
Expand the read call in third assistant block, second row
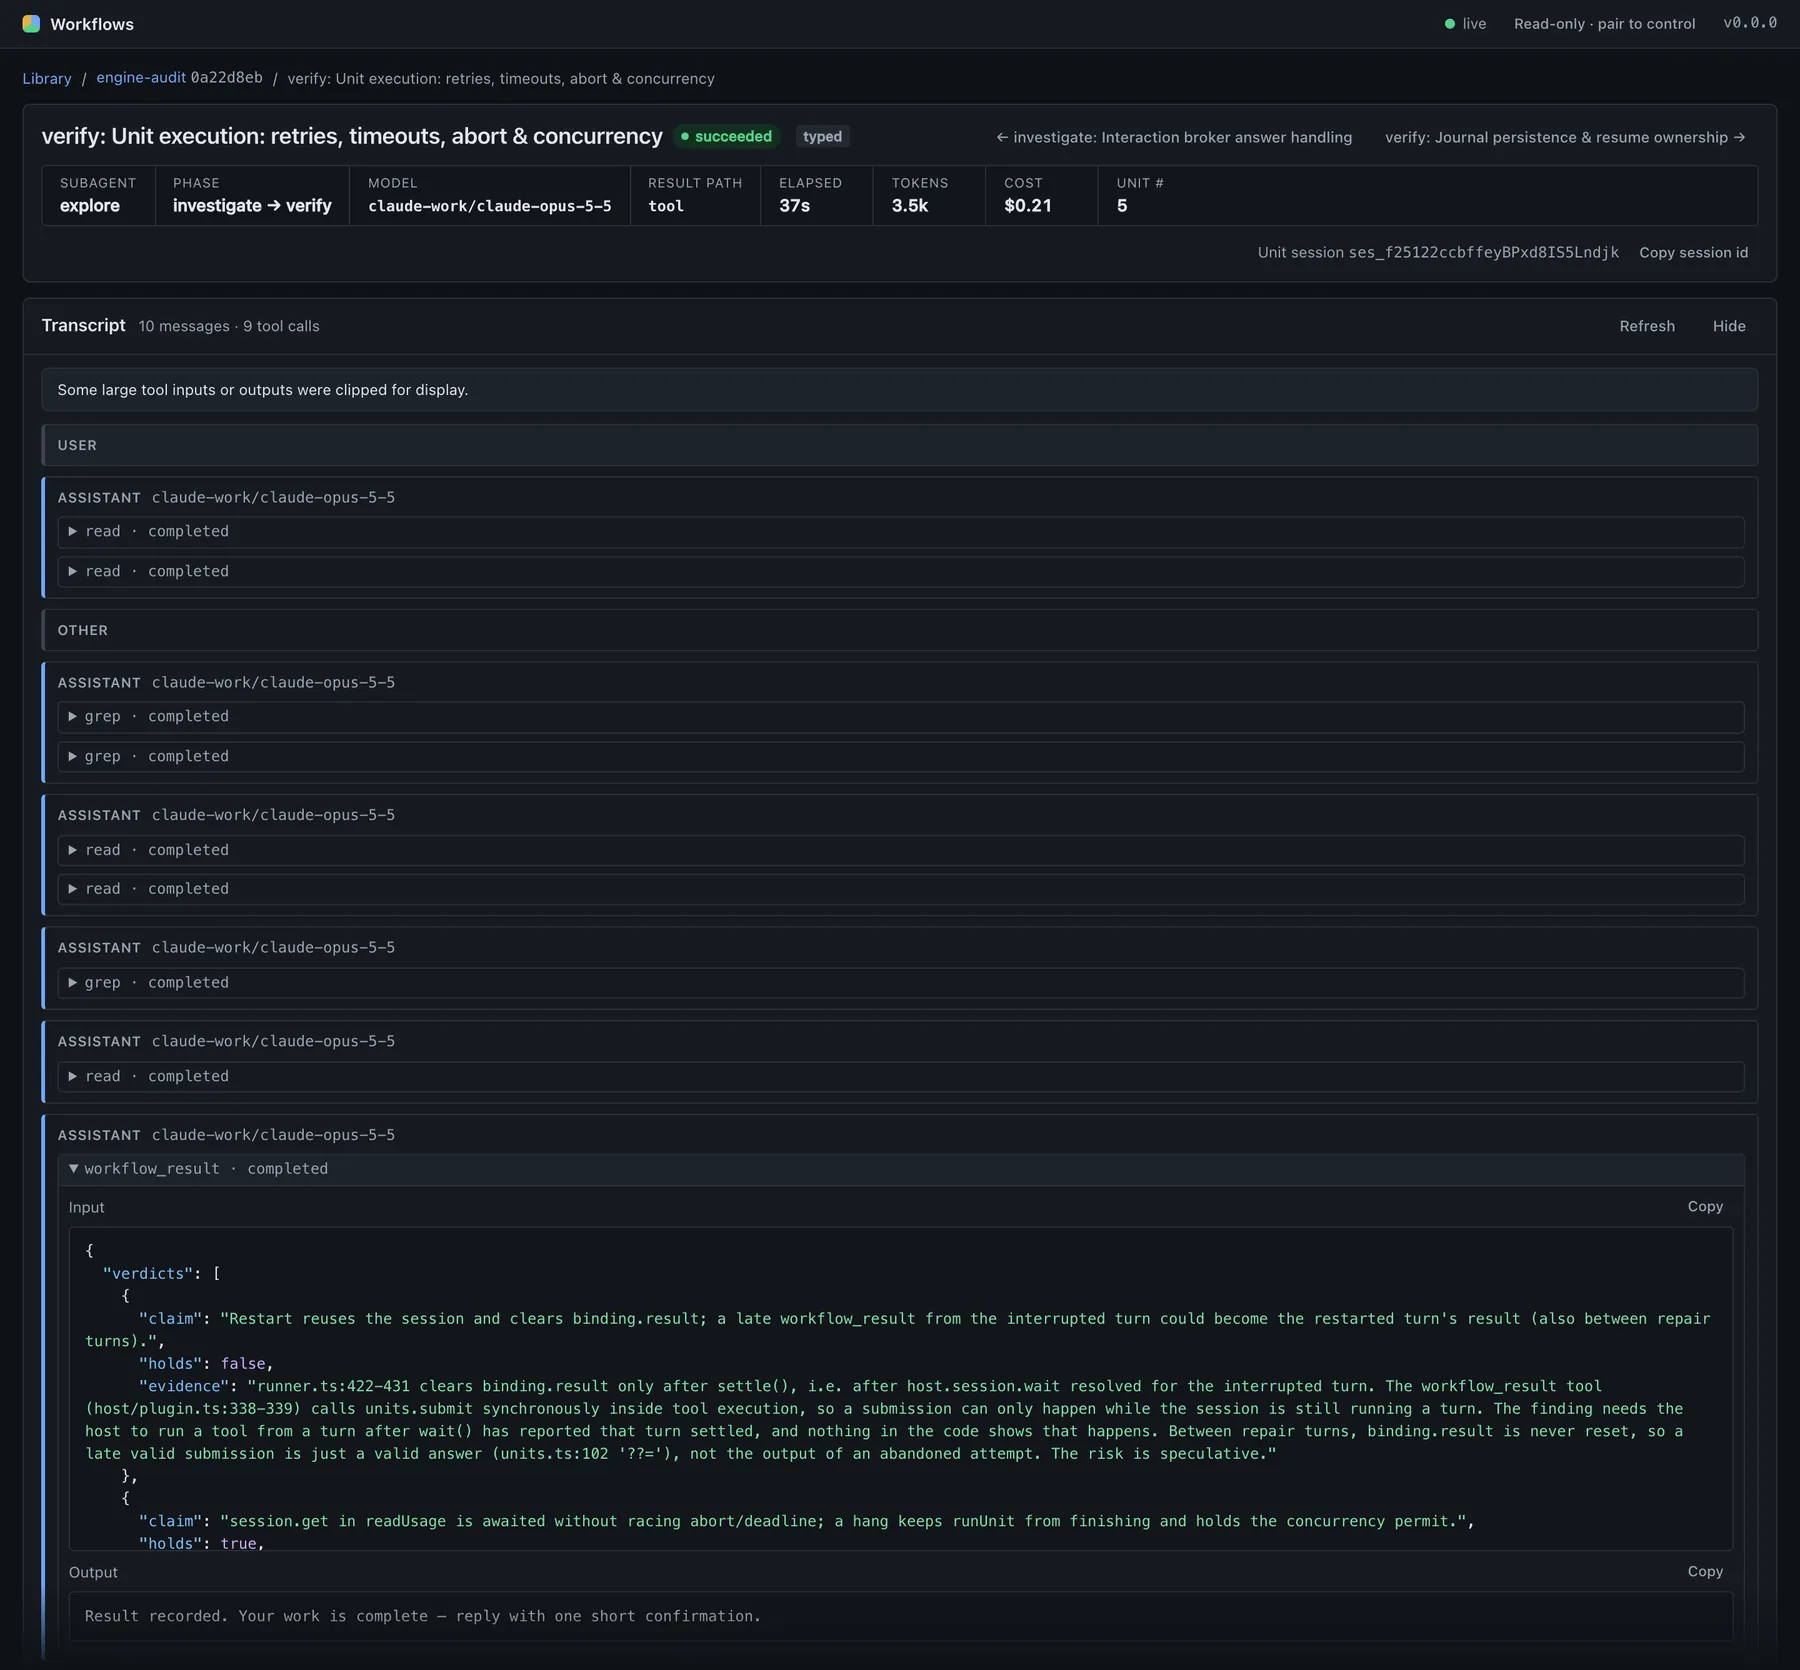(900, 889)
